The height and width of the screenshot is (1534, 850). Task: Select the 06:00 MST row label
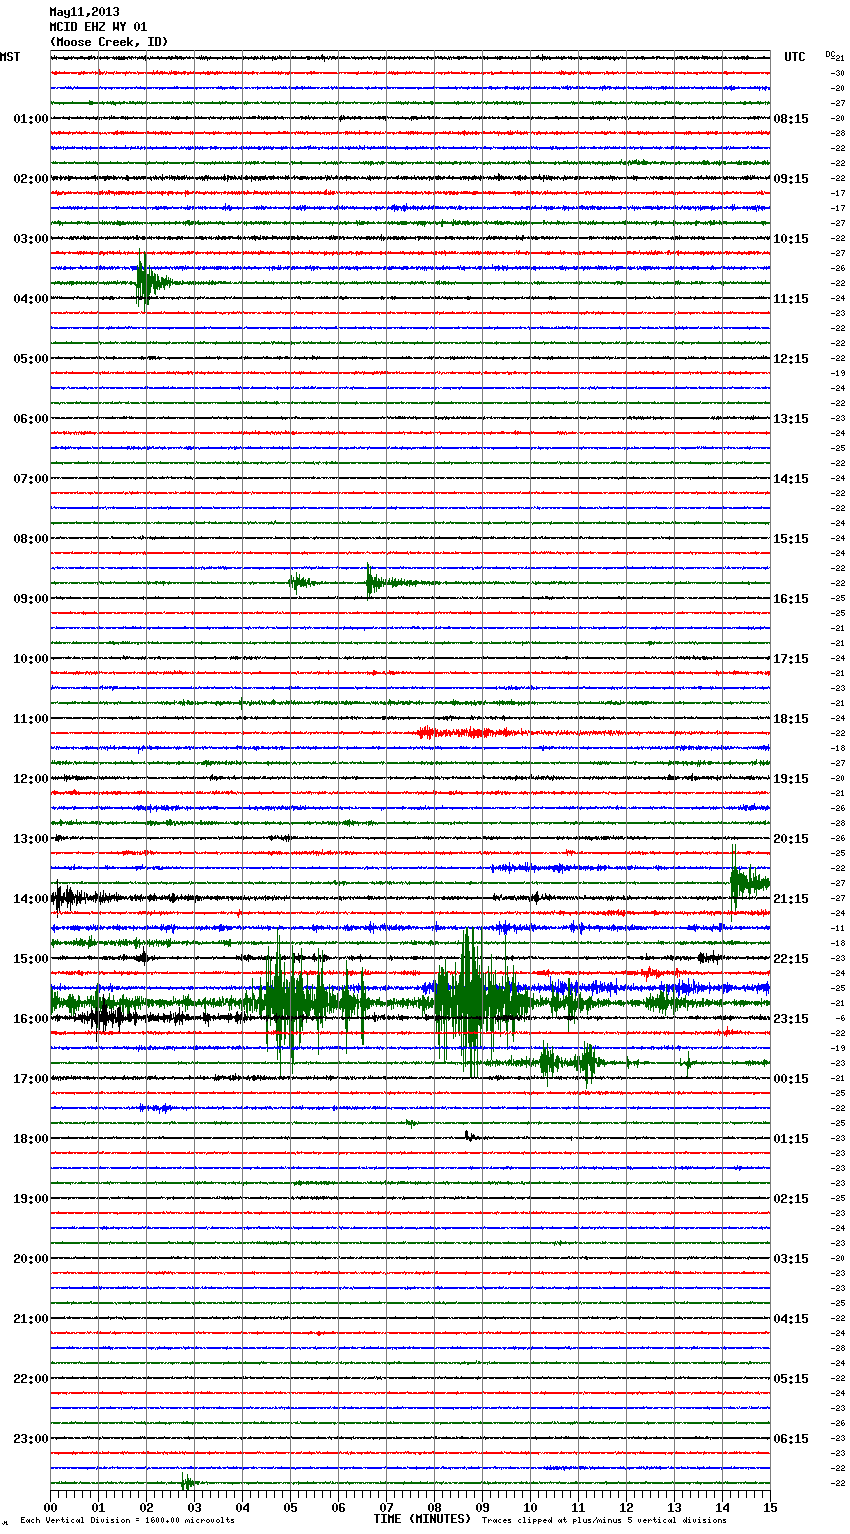coord(31,419)
